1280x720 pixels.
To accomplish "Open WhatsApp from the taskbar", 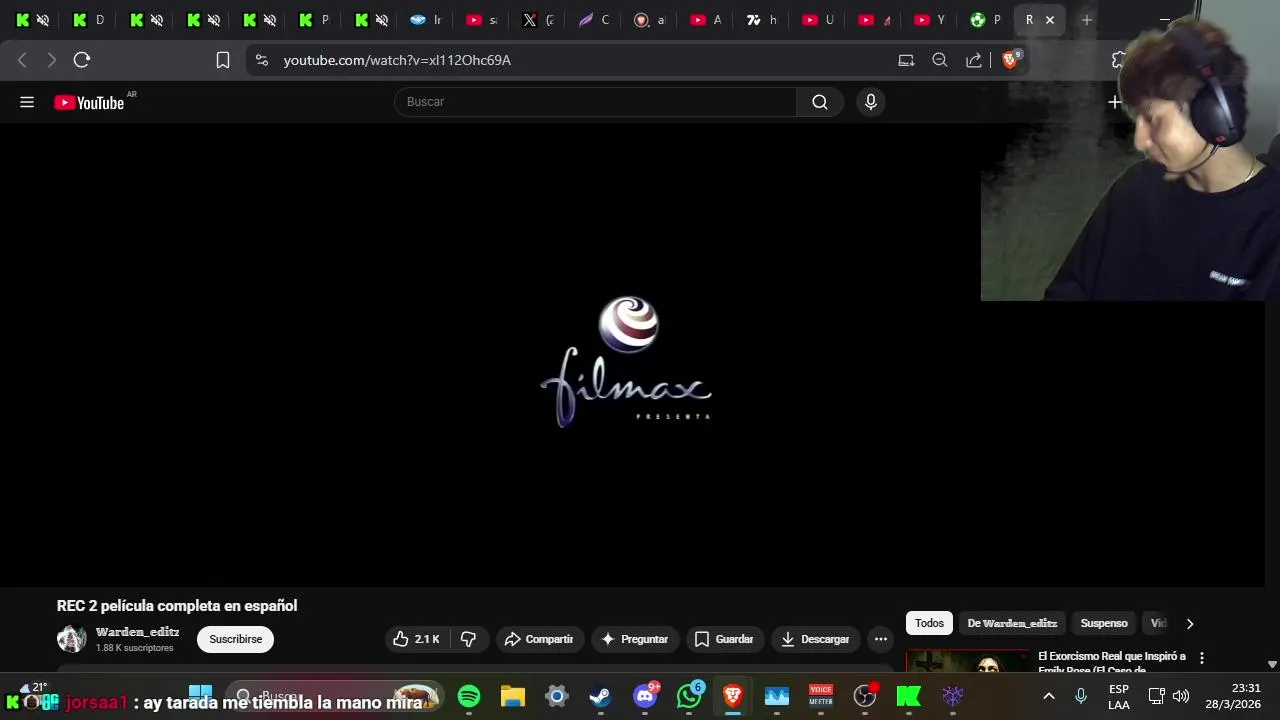I will pos(689,696).
